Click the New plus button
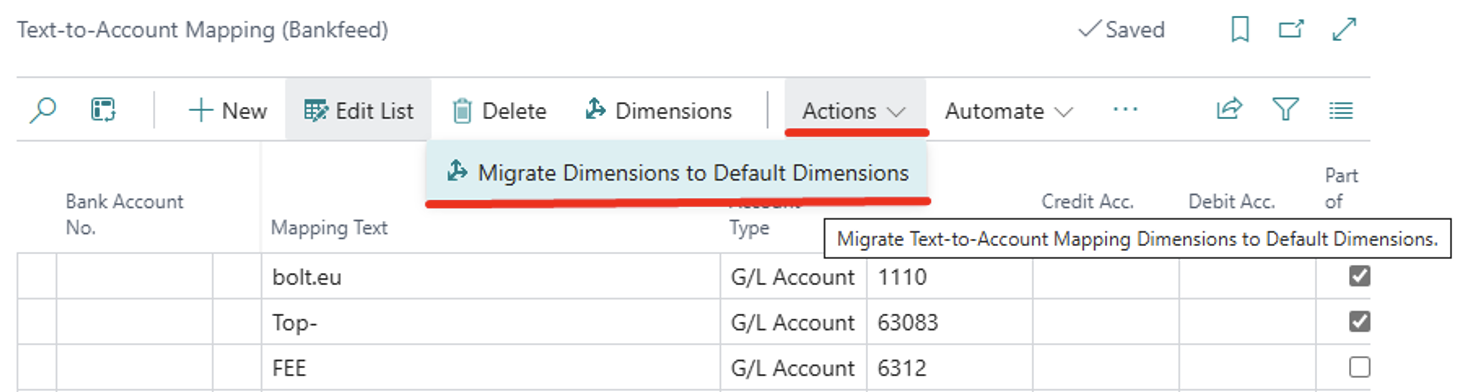1467x392 pixels. (x=228, y=111)
